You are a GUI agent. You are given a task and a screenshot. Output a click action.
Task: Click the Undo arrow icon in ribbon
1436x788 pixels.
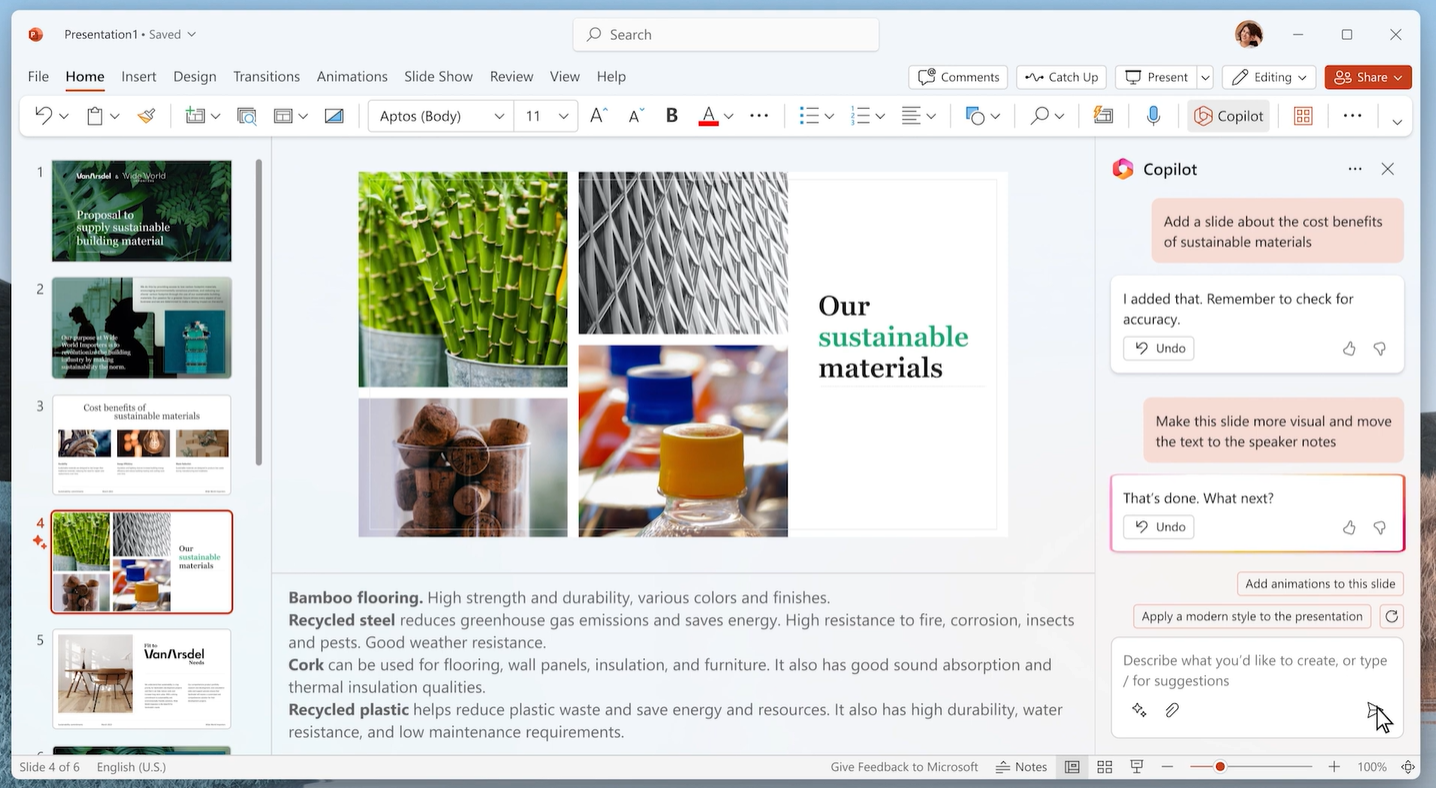tap(43, 116)
